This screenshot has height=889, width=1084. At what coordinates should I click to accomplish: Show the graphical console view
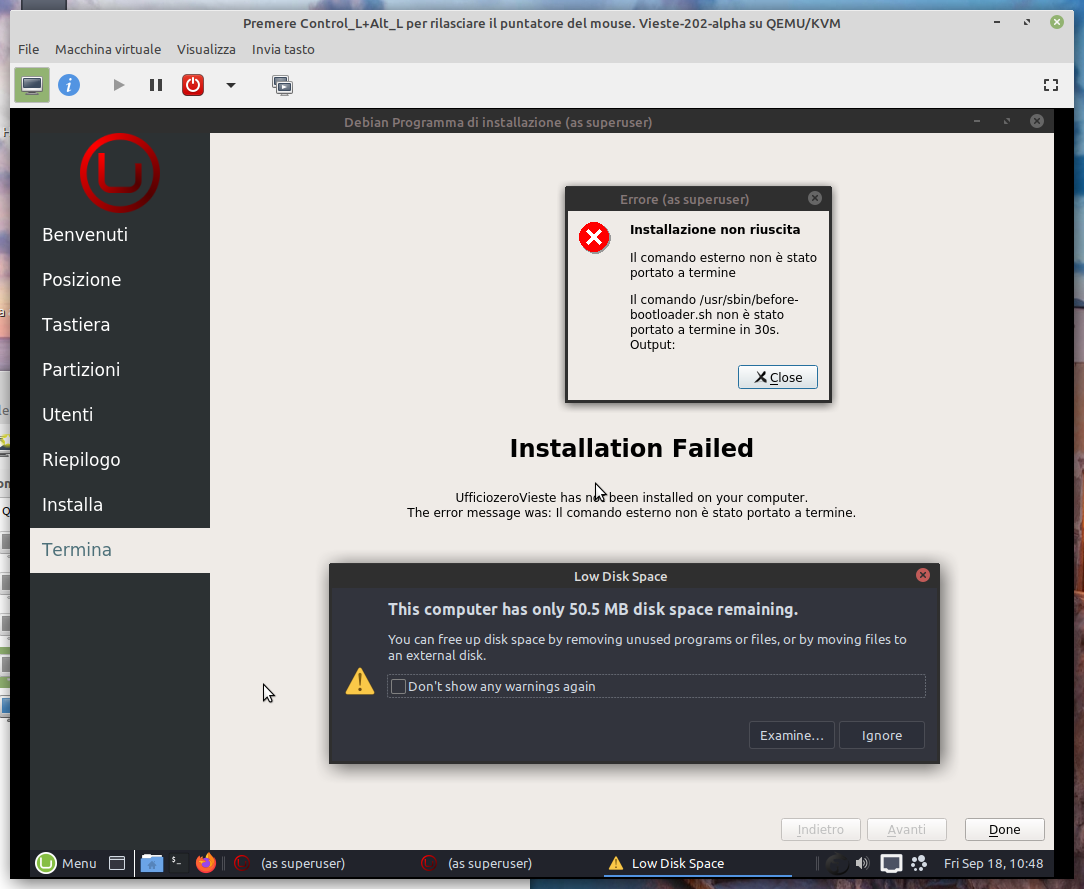click(32, 85)
